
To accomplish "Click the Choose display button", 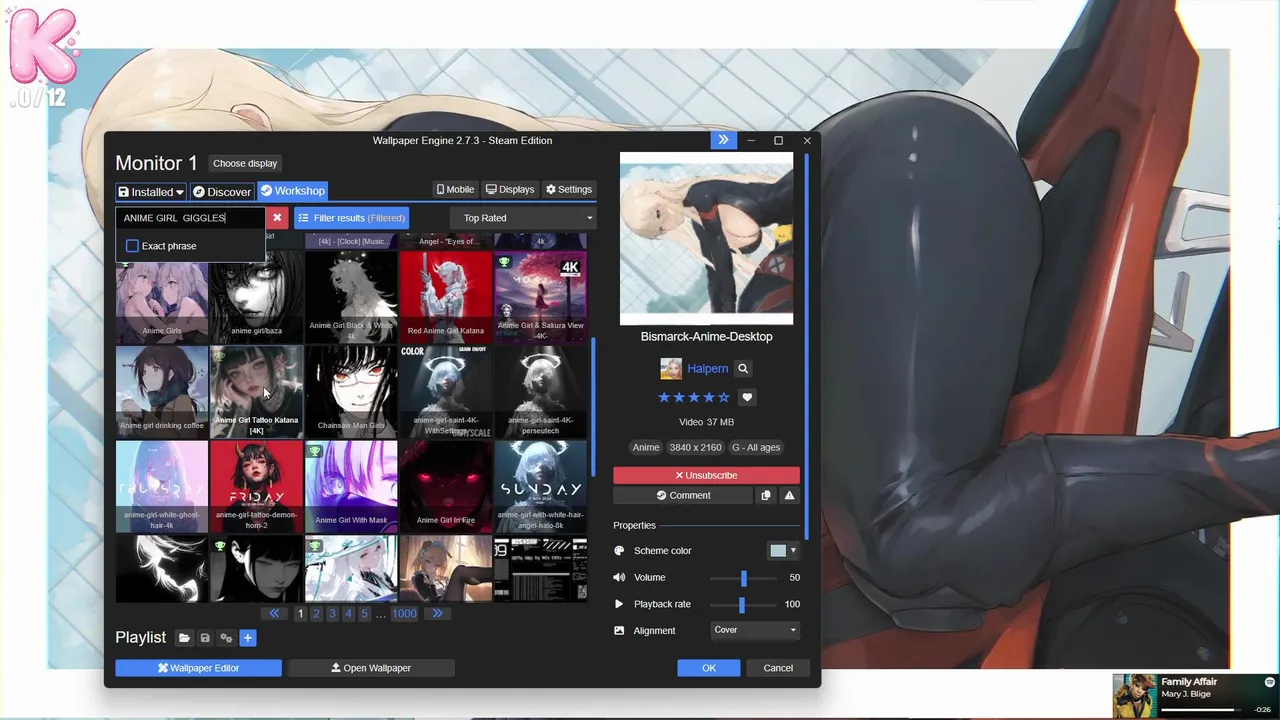I will 245,163.
